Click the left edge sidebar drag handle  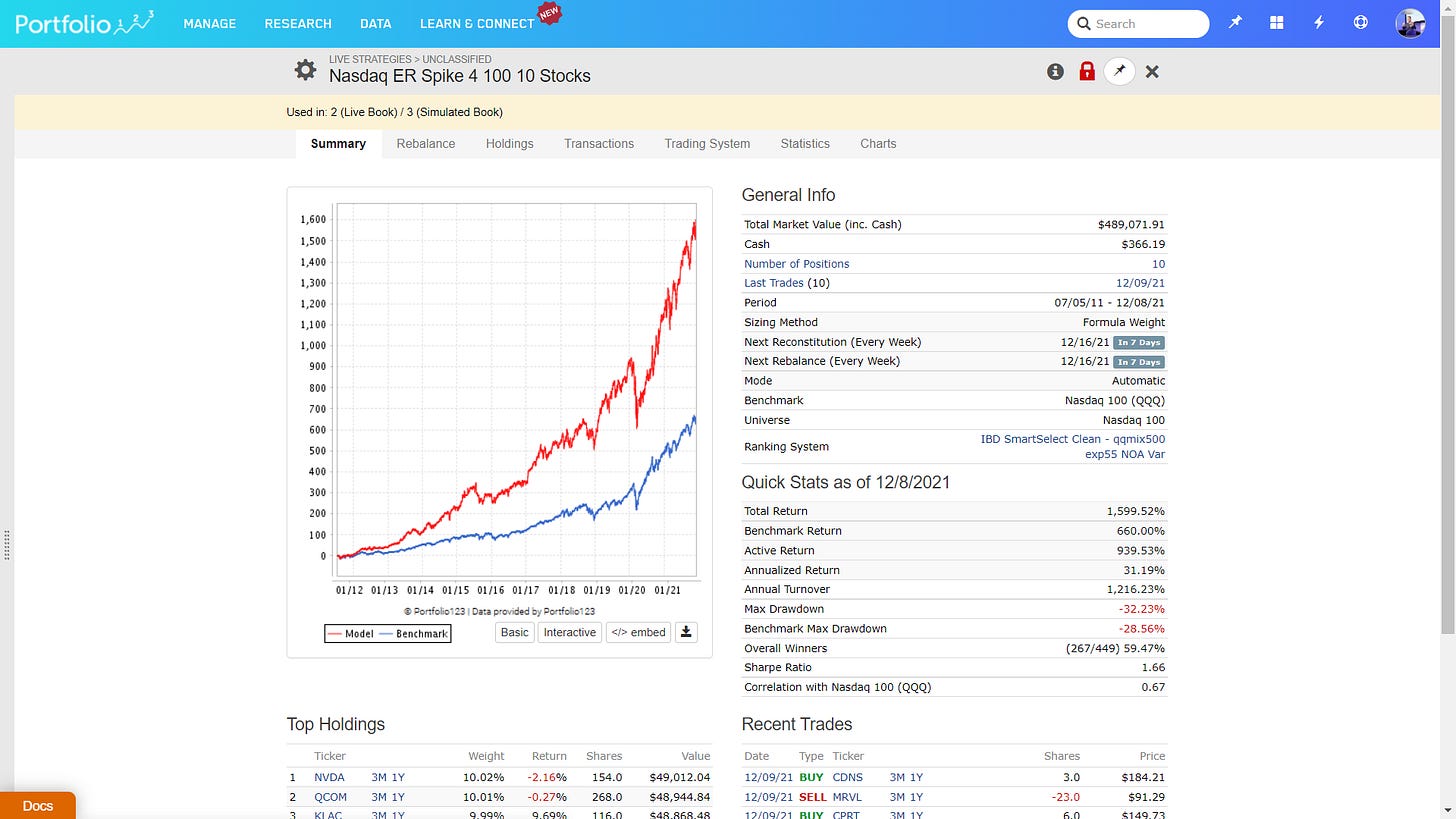(8, 546)
